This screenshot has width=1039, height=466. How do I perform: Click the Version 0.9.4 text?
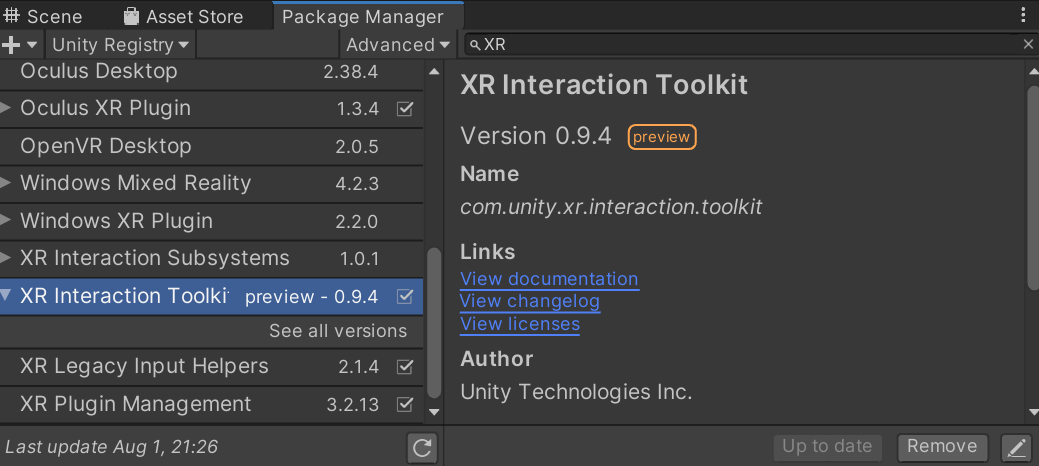coord(535,137)
